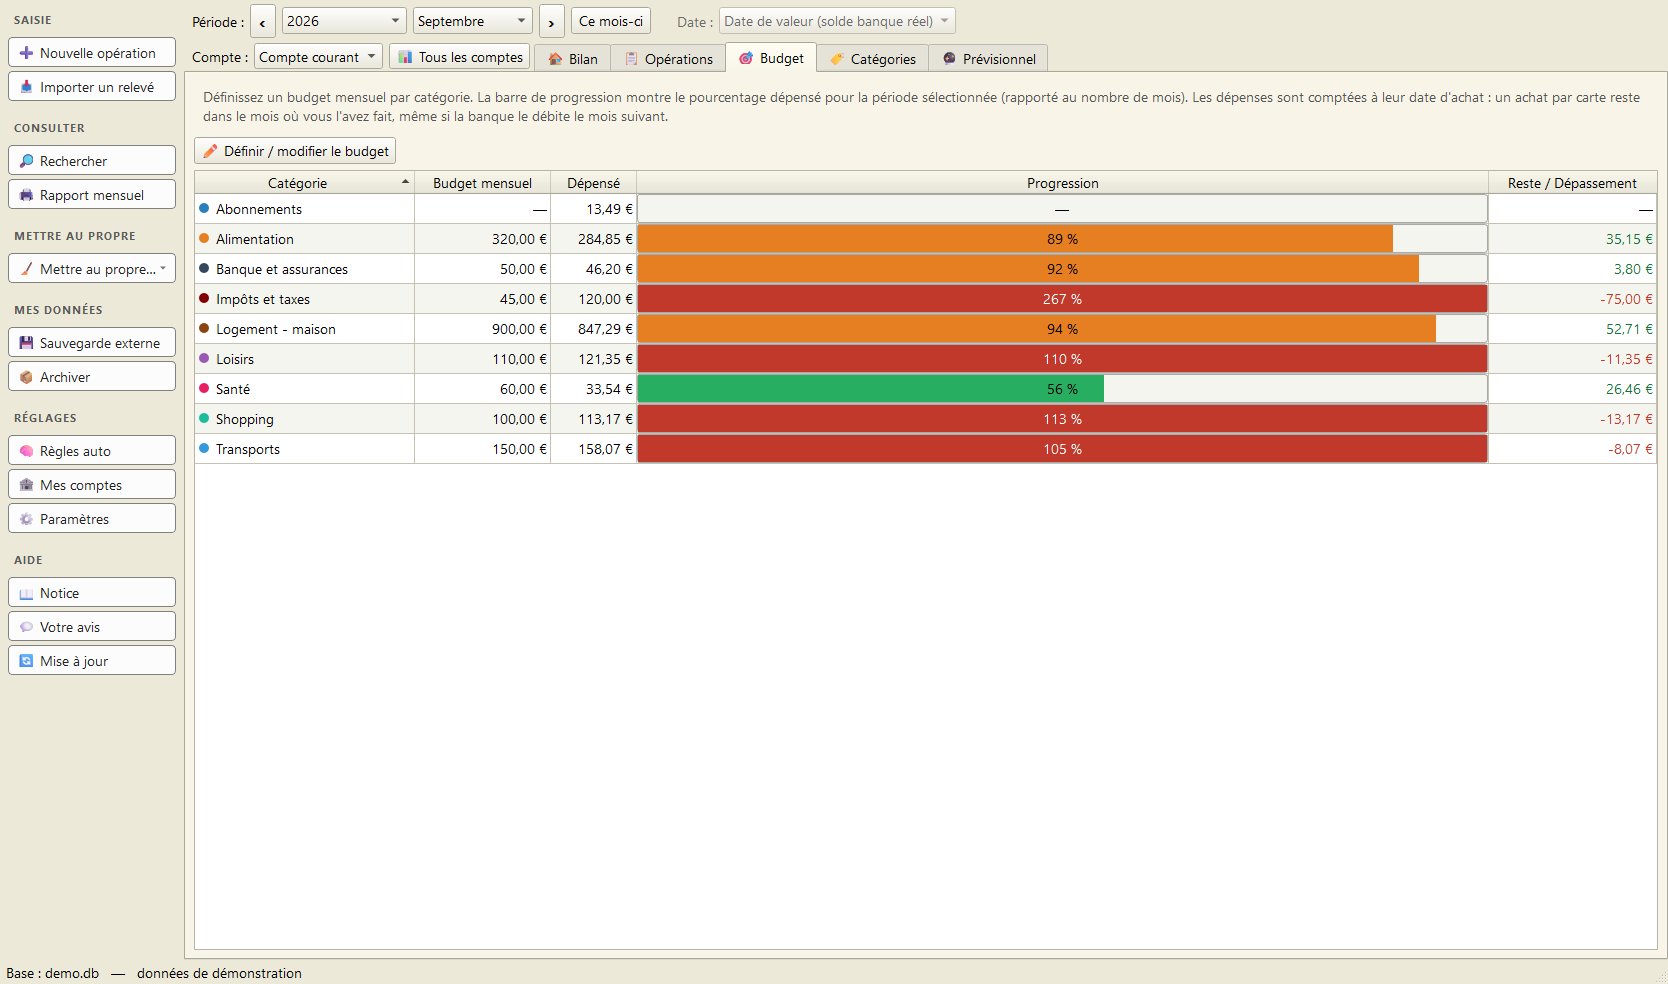Expand the Mettre au propre menu arrow
Screen dimensions: 1668x984
(163, 268)
